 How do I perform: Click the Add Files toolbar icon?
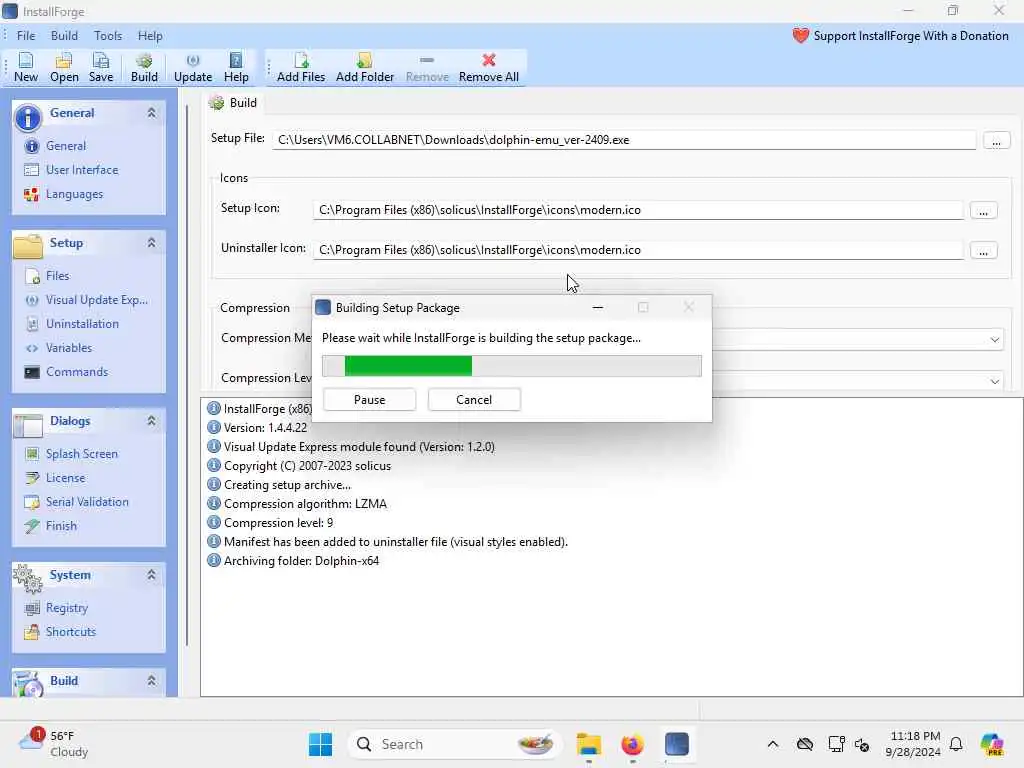[x=300, y=68]
